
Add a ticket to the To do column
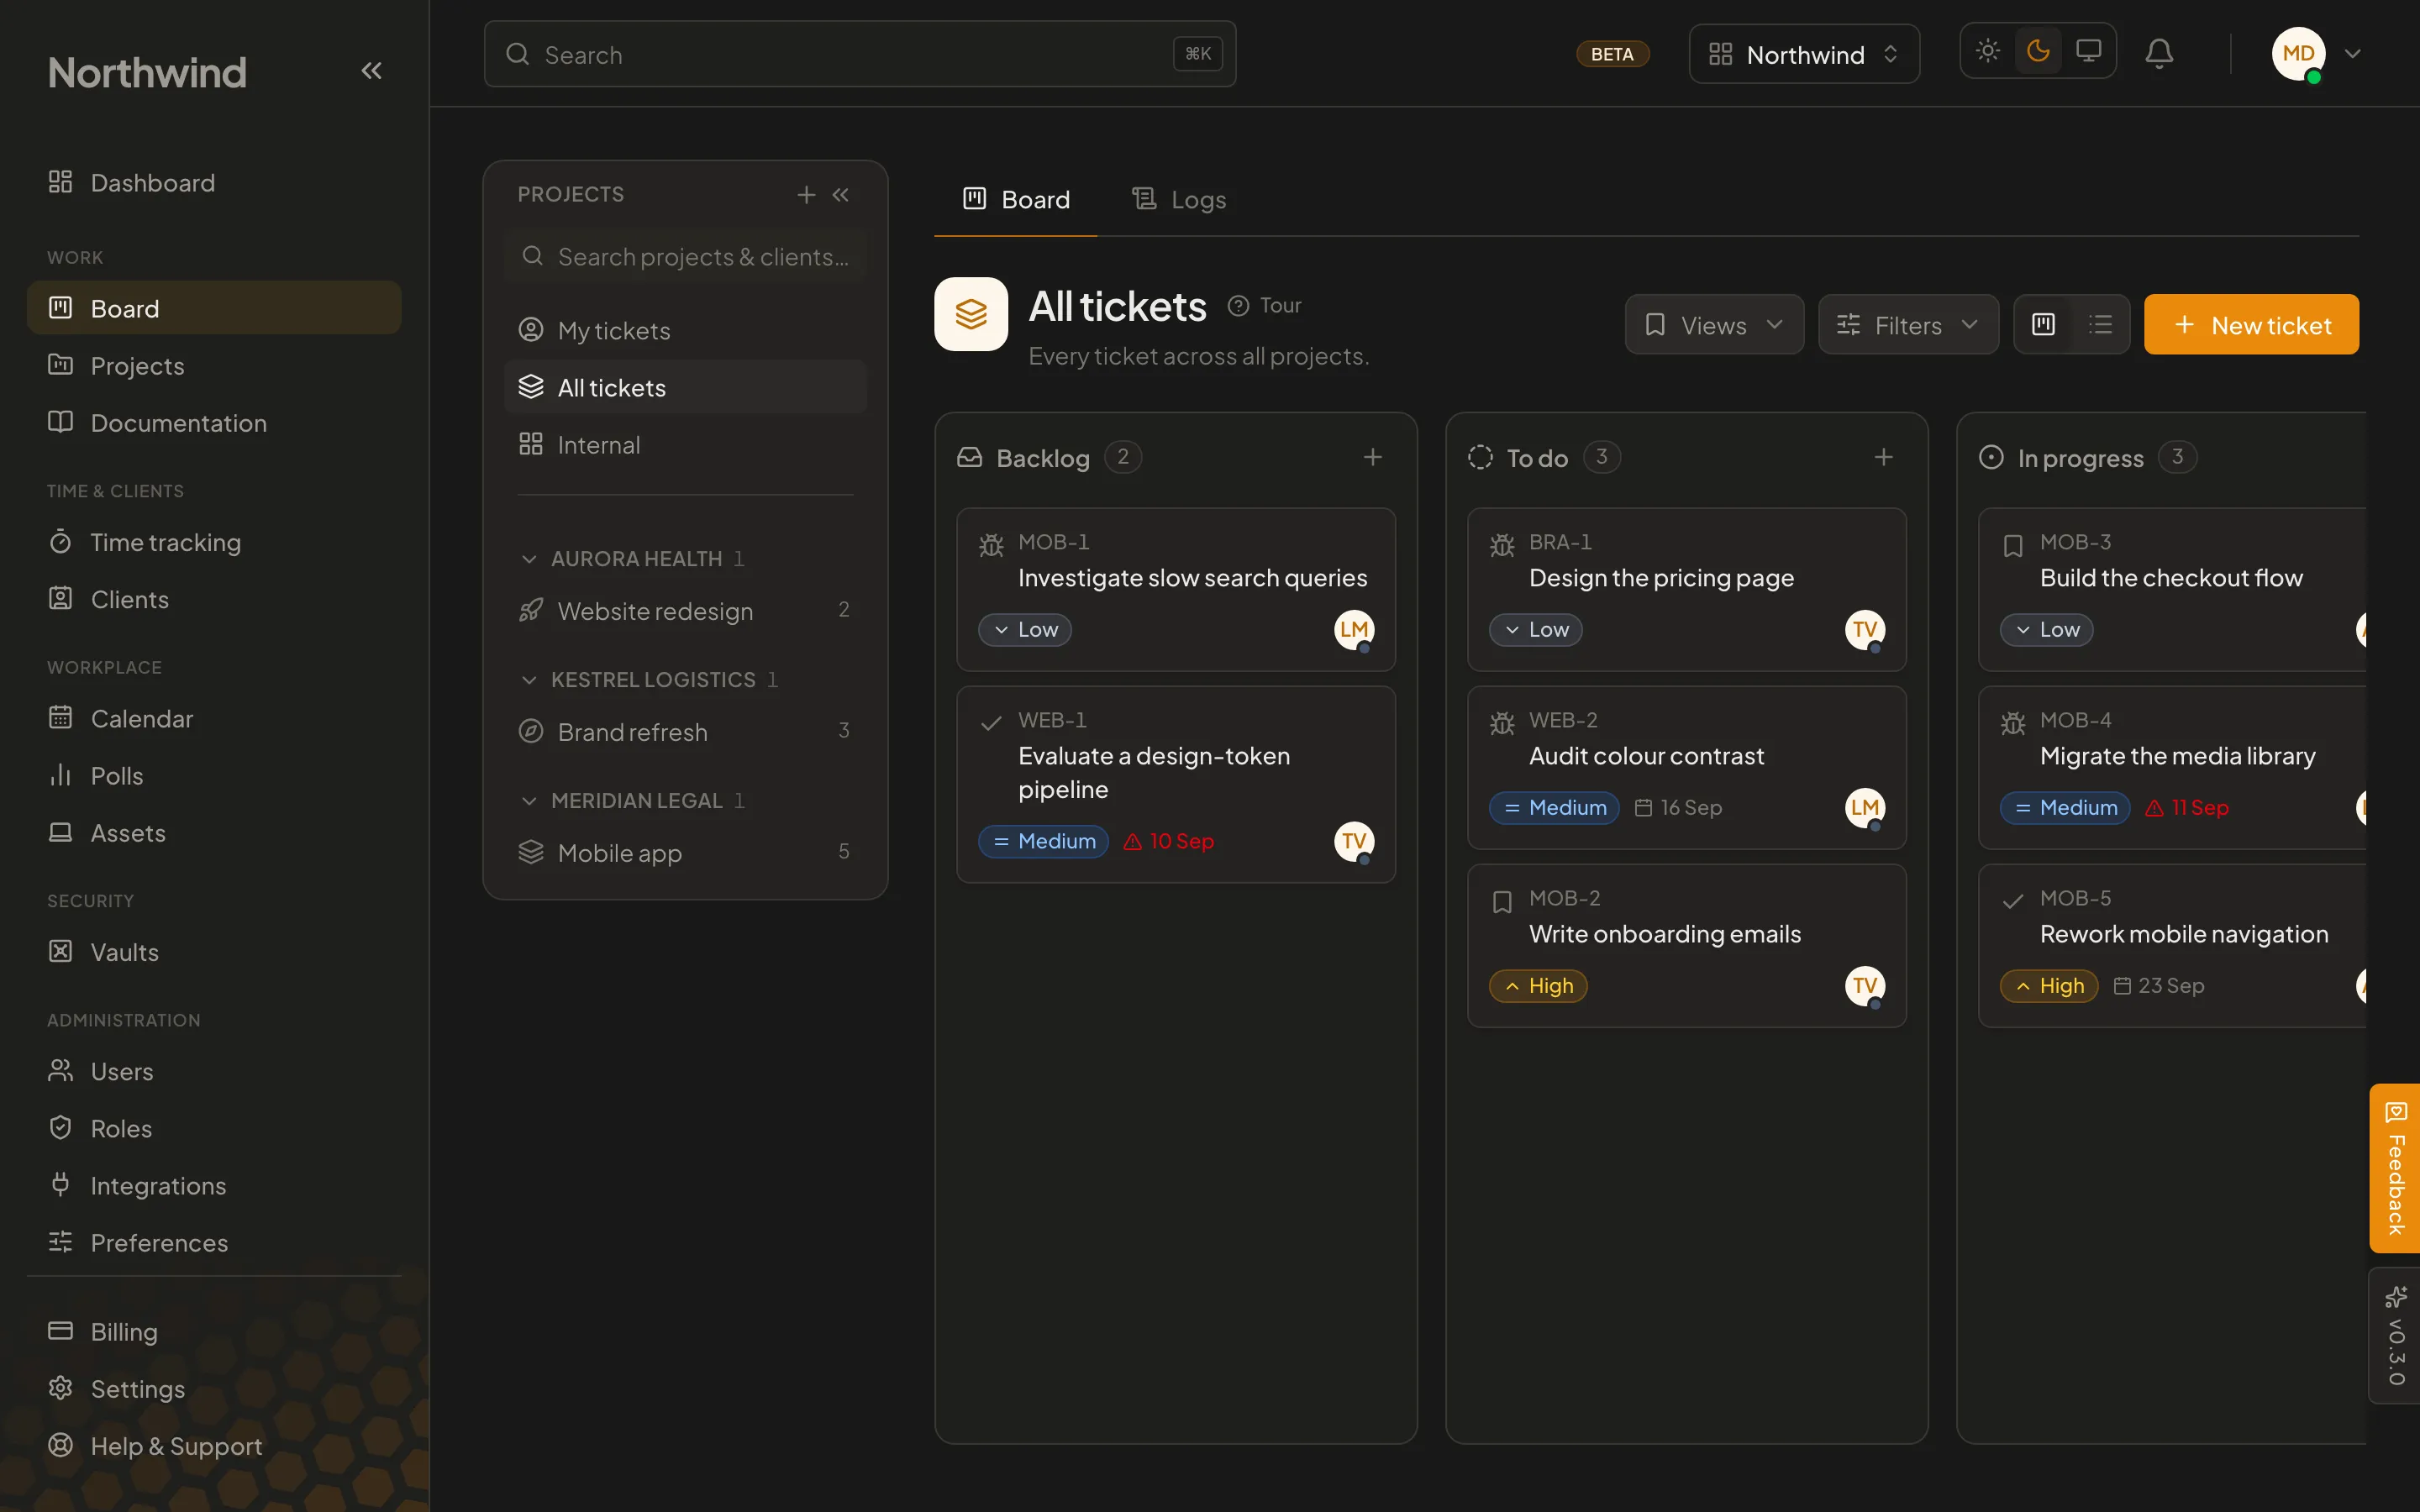(x=1884, y=457)
